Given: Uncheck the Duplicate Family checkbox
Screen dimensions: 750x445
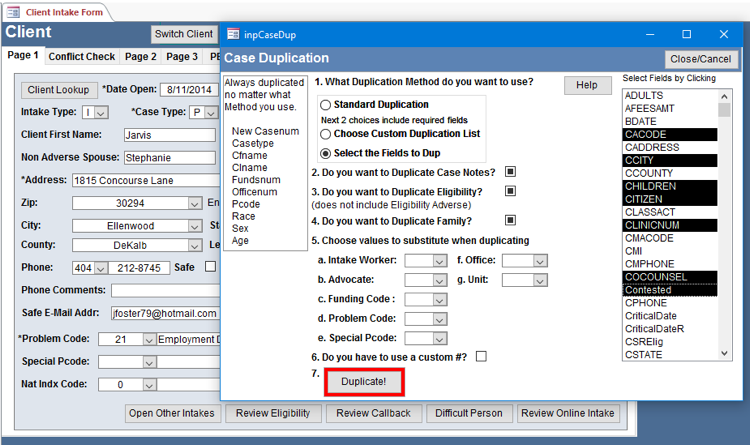Looking at the screenshot, I should (x=510, y=220).
